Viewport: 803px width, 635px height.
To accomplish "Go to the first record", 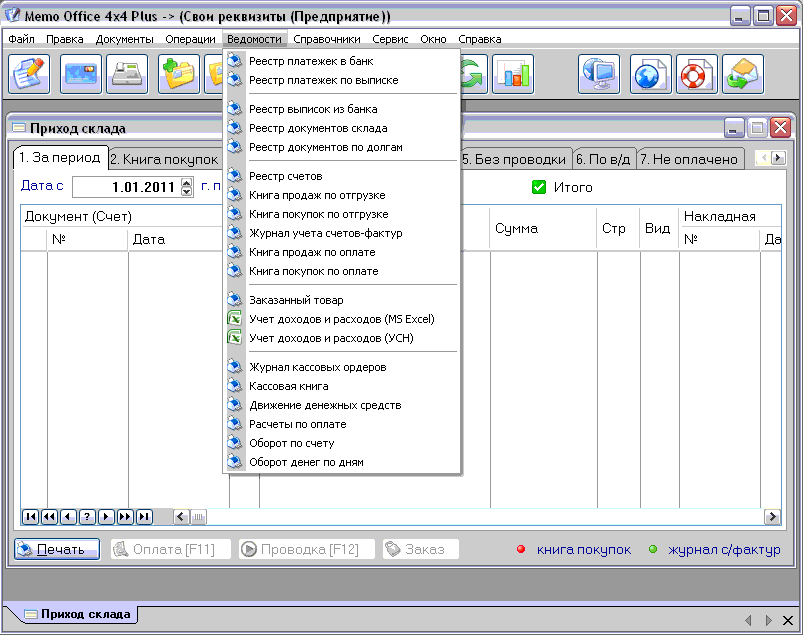I will (x=30, y=517).
